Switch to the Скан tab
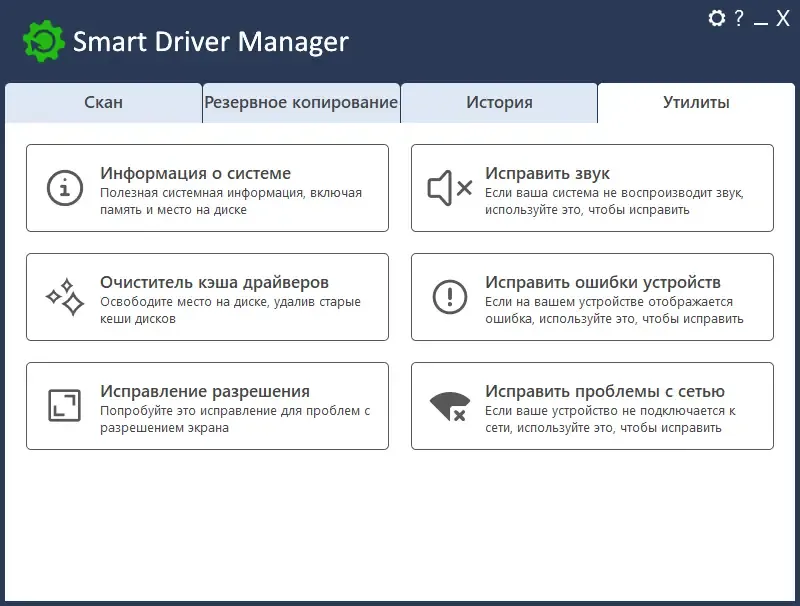This screenshot has height=606, width=800. (x=104, y=101)
